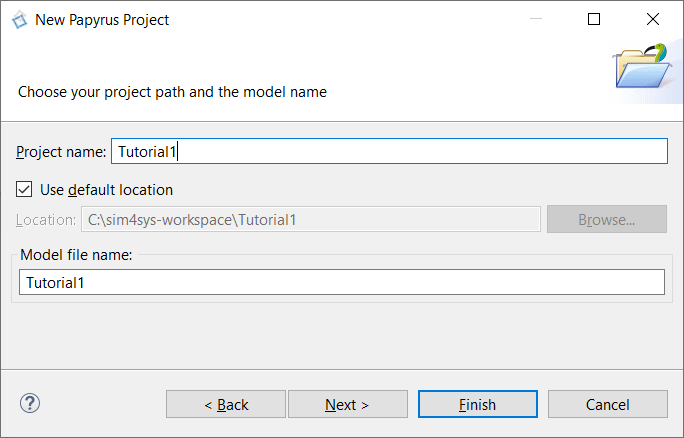
Task: Cancel the New Papyrus Project wizard
Action: (608, 404)
